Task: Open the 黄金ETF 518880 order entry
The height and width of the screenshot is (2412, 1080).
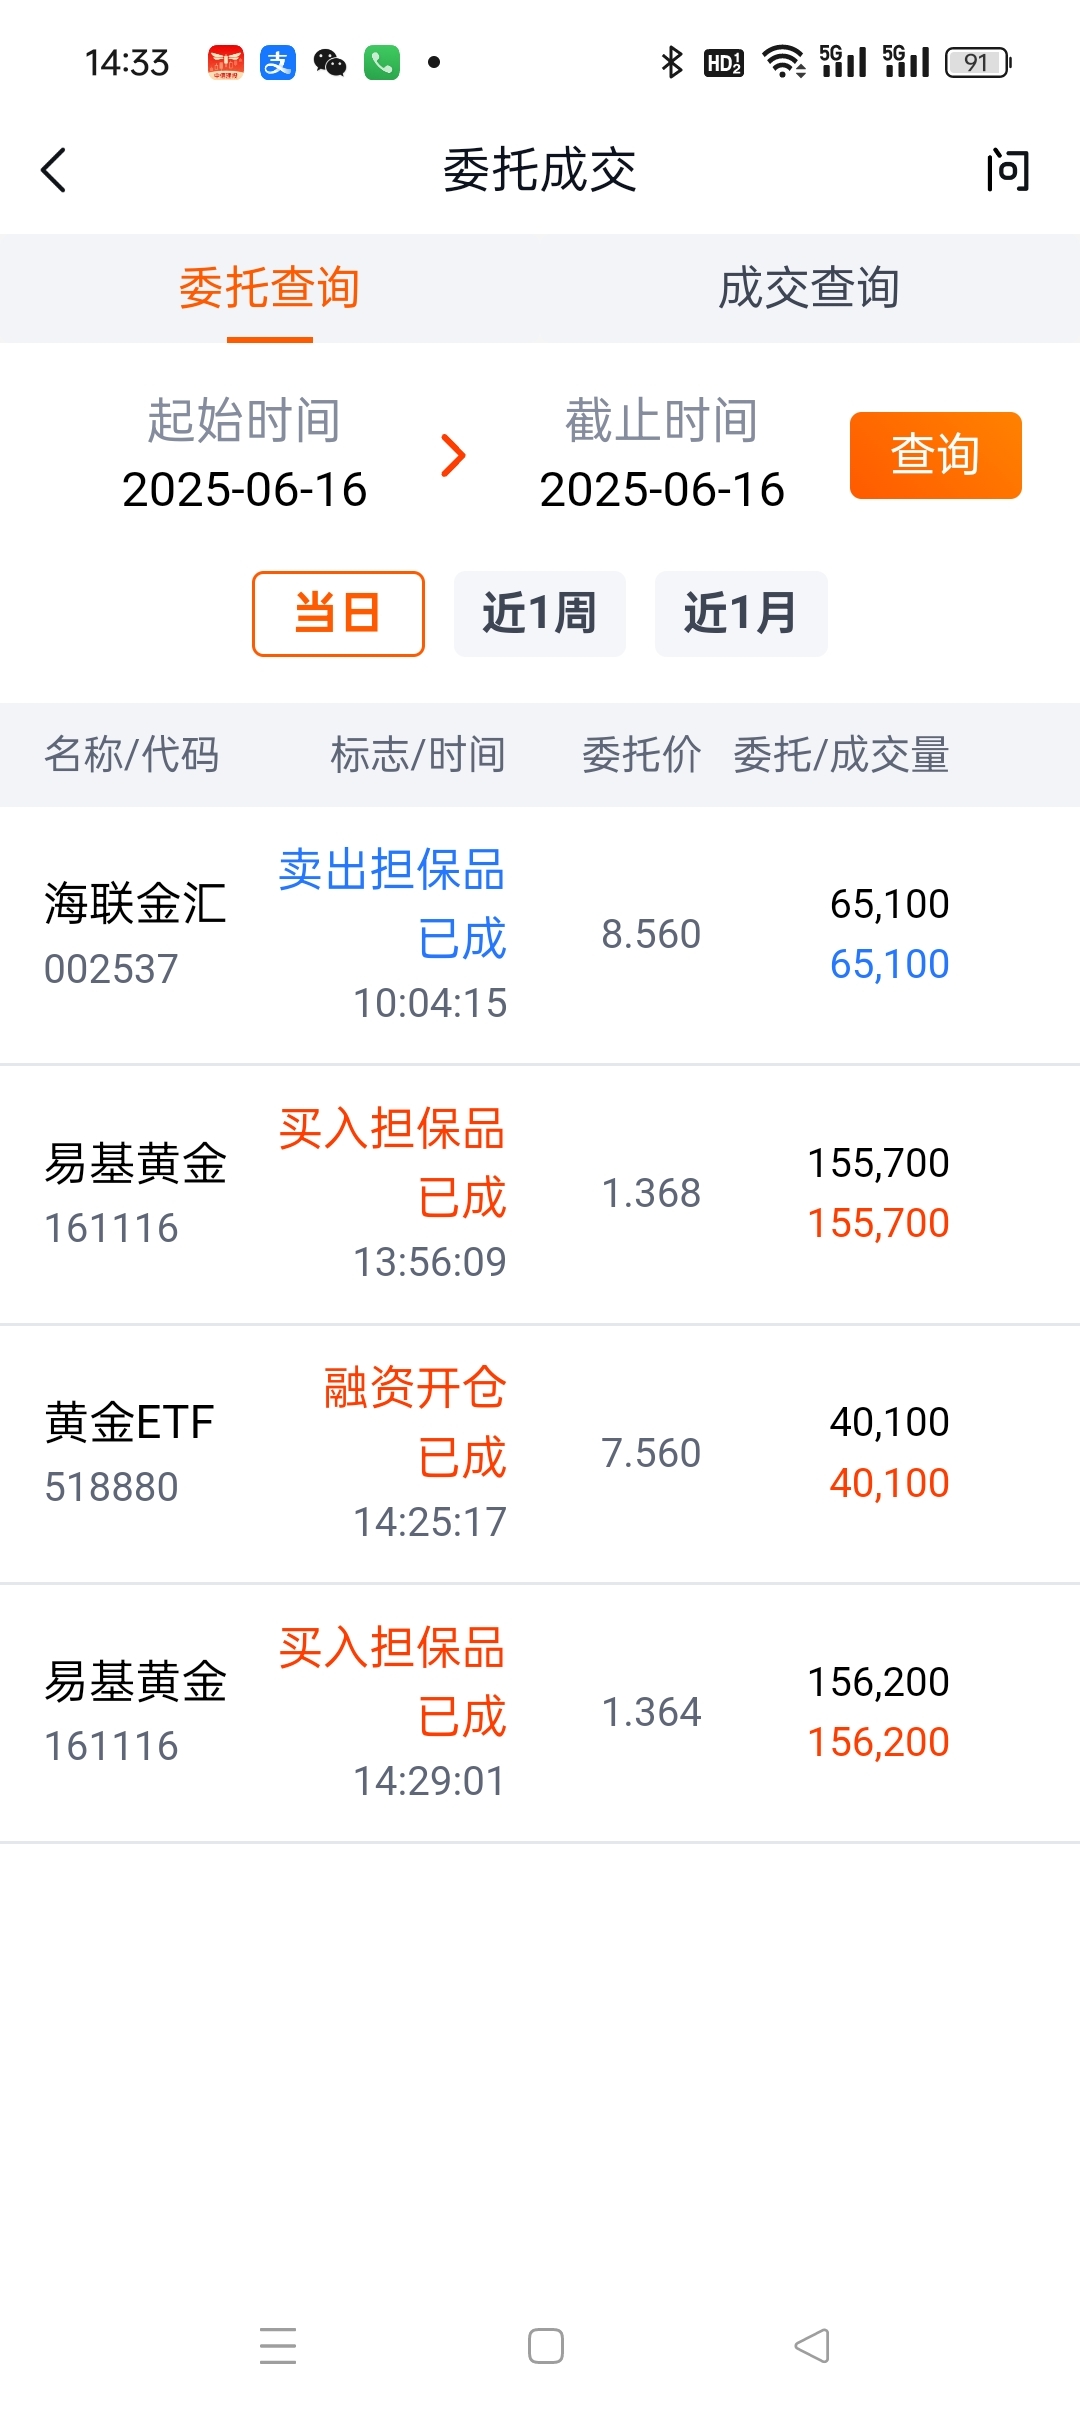Action: click(x=540, y=1455)
